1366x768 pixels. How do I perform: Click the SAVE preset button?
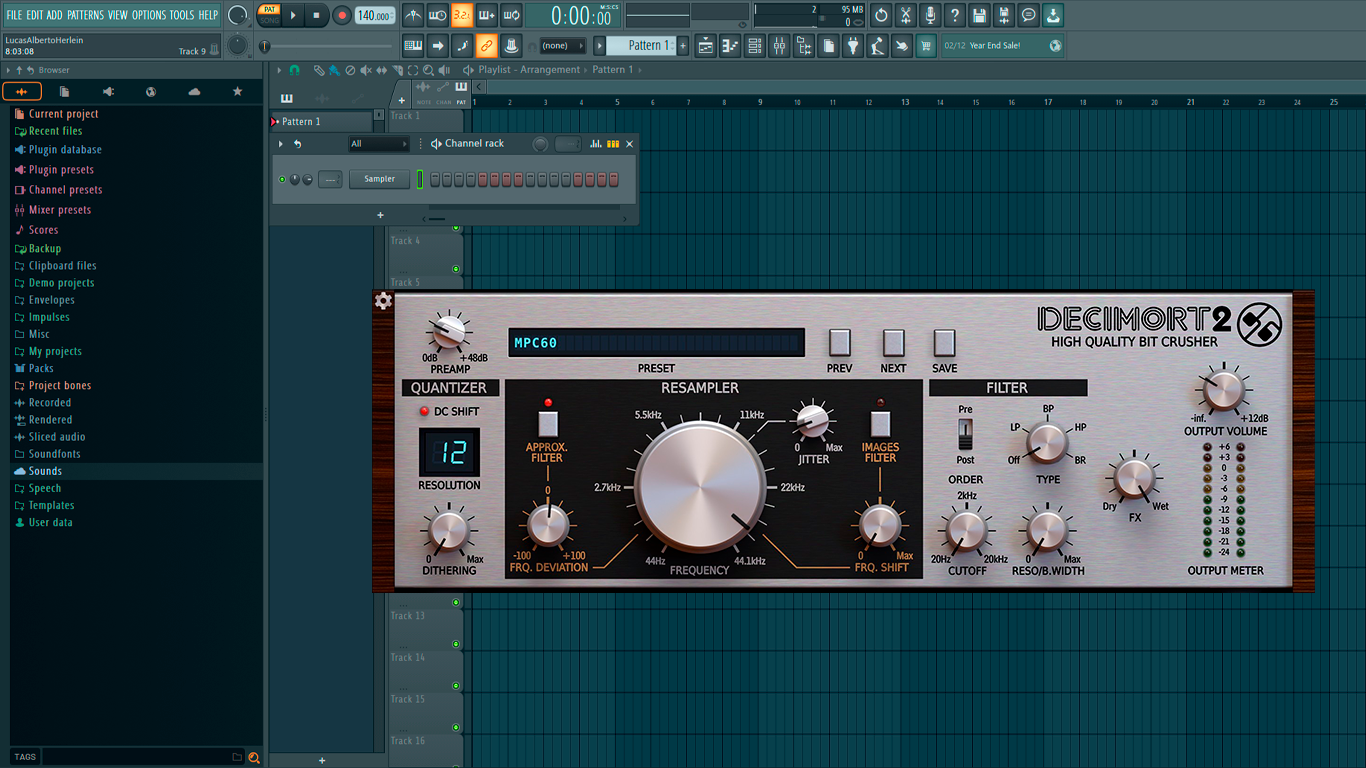point(944,343)
